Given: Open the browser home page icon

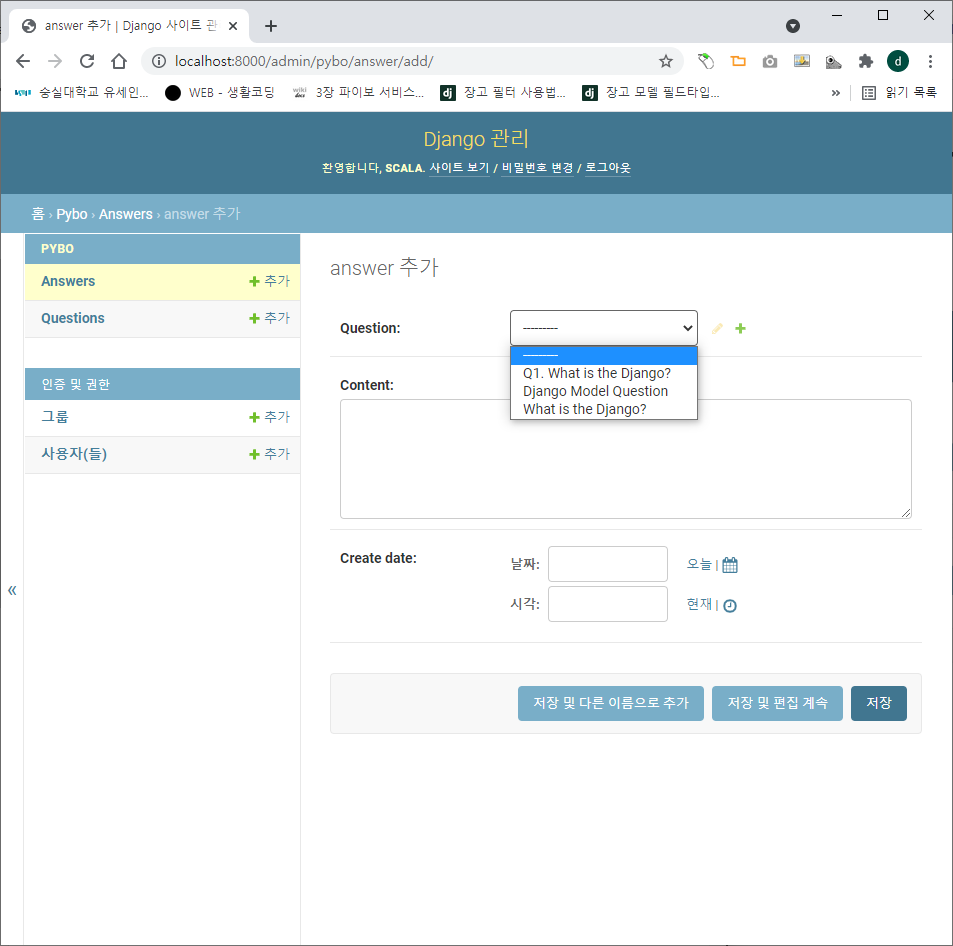Looking at the screenshot, I should tap(119, 61).
